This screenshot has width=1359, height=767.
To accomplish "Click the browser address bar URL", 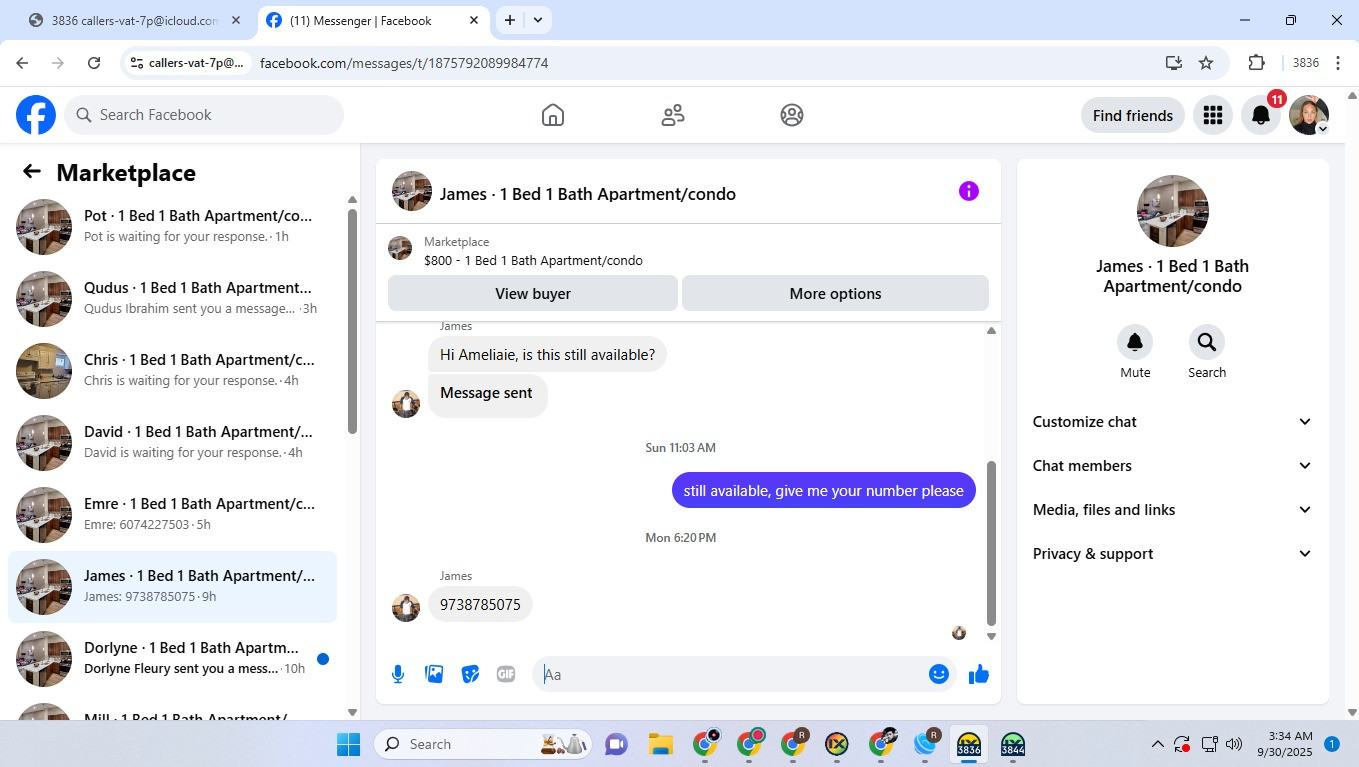I will point(404,63).
